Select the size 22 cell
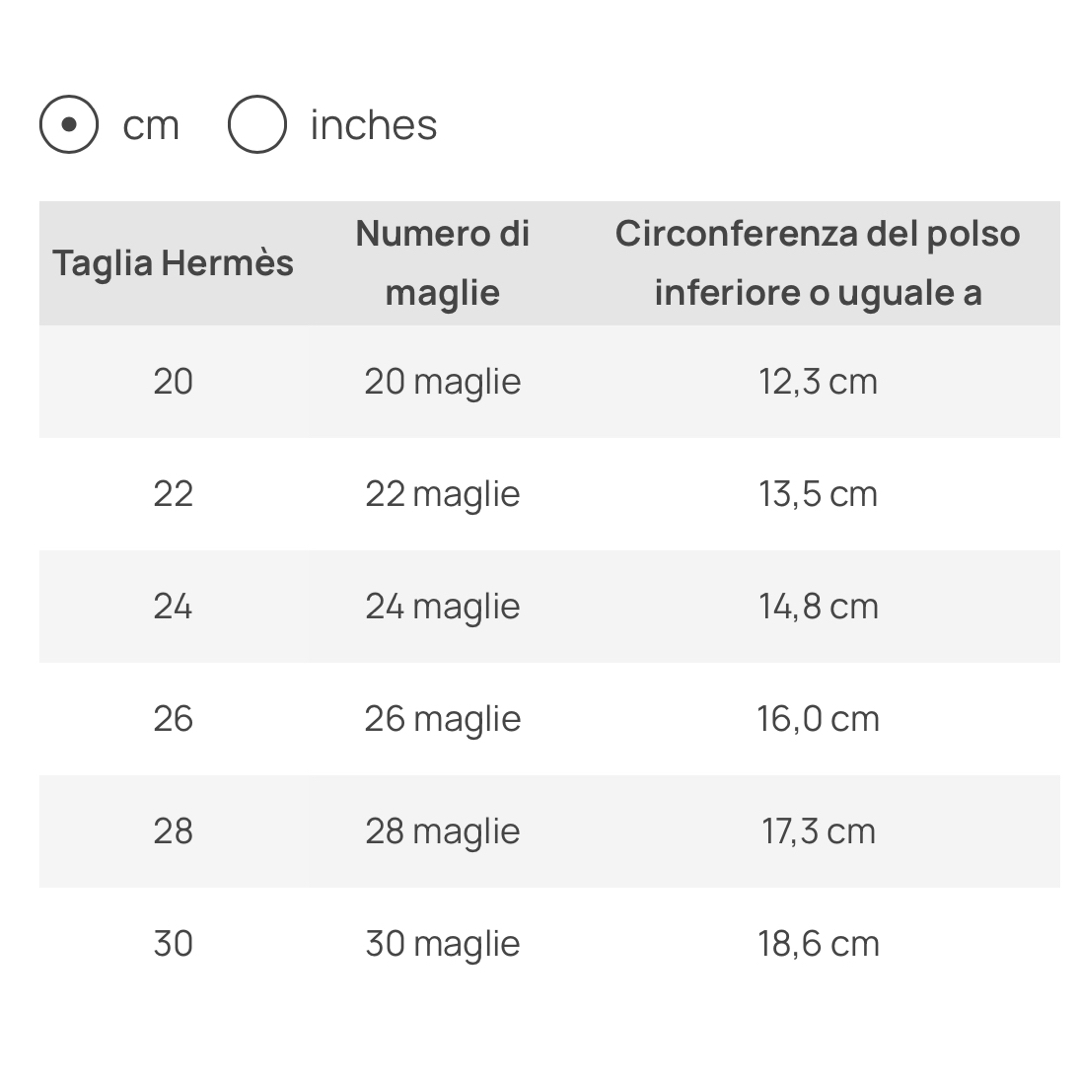The image size is (1080, 1080). [173, 494]
